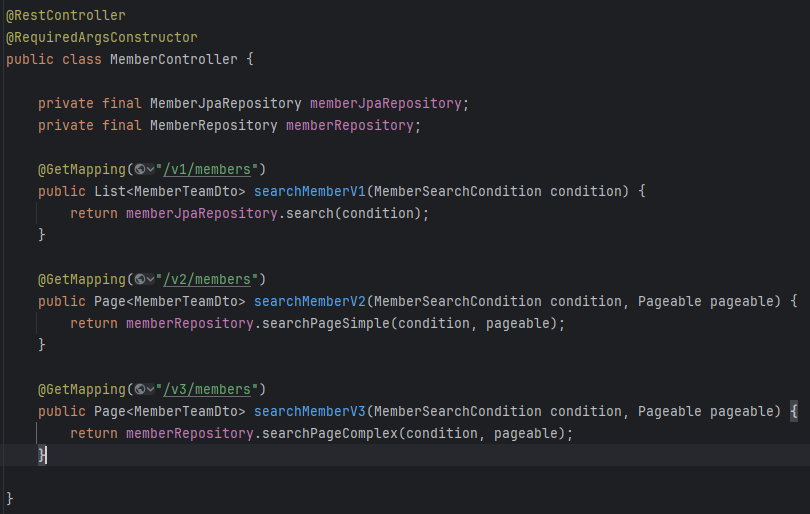Open the URL dropdown arrow for /v2/members
The height and width of the screenshot is (514, 810).
[150, 279]
